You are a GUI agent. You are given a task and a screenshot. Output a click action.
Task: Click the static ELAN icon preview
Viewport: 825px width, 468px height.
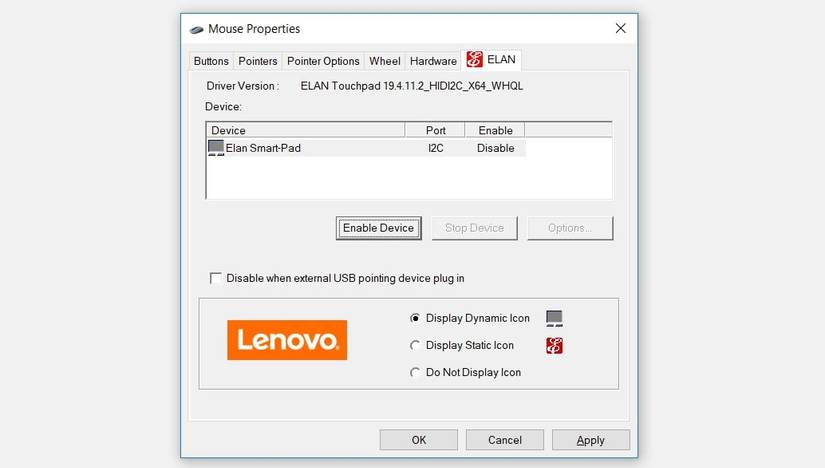click(554, 345)
